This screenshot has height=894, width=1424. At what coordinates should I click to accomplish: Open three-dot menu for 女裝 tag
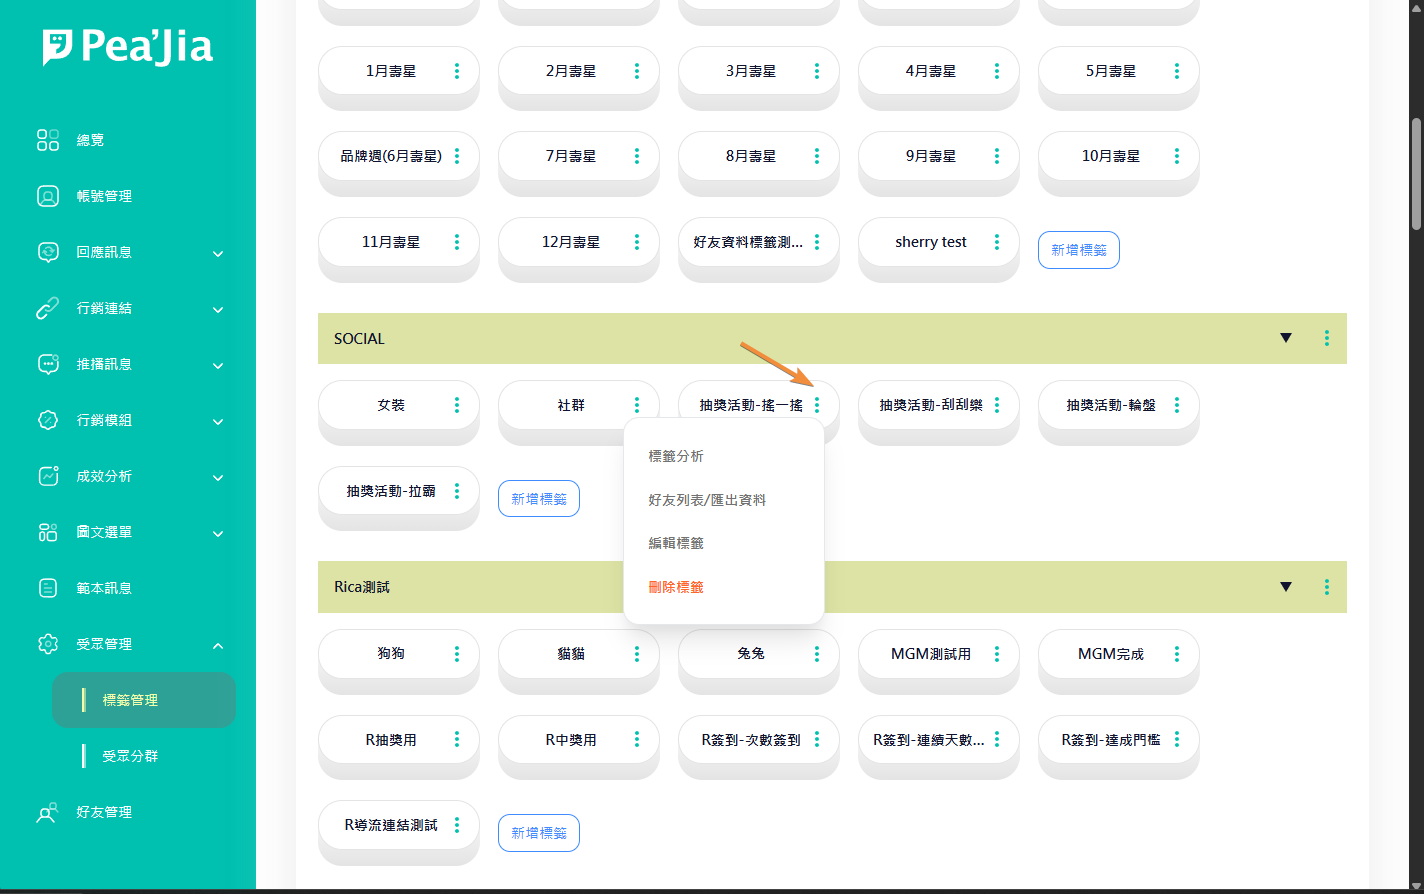coord(457,405)
